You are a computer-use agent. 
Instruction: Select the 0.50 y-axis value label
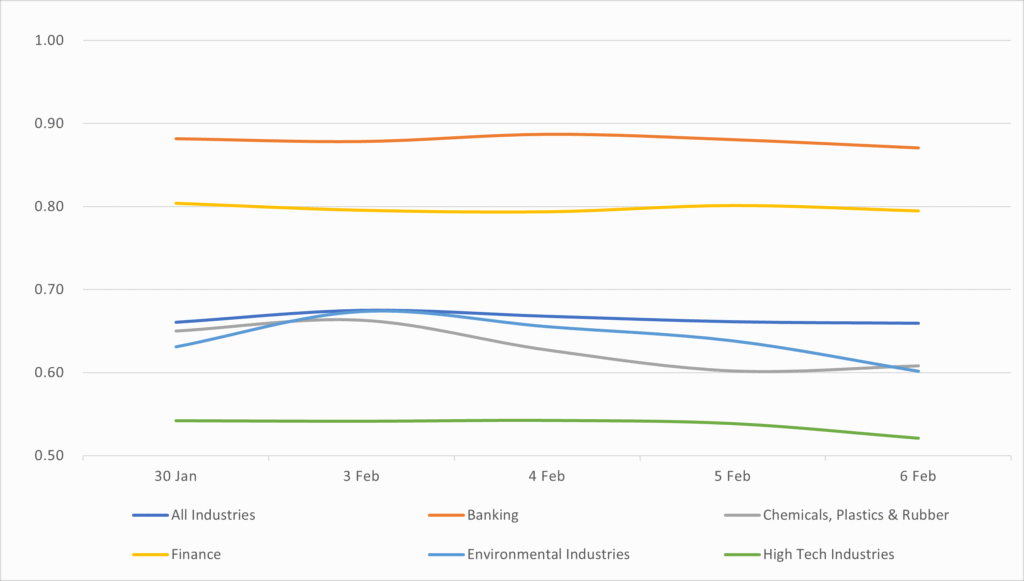pos(49,456)
